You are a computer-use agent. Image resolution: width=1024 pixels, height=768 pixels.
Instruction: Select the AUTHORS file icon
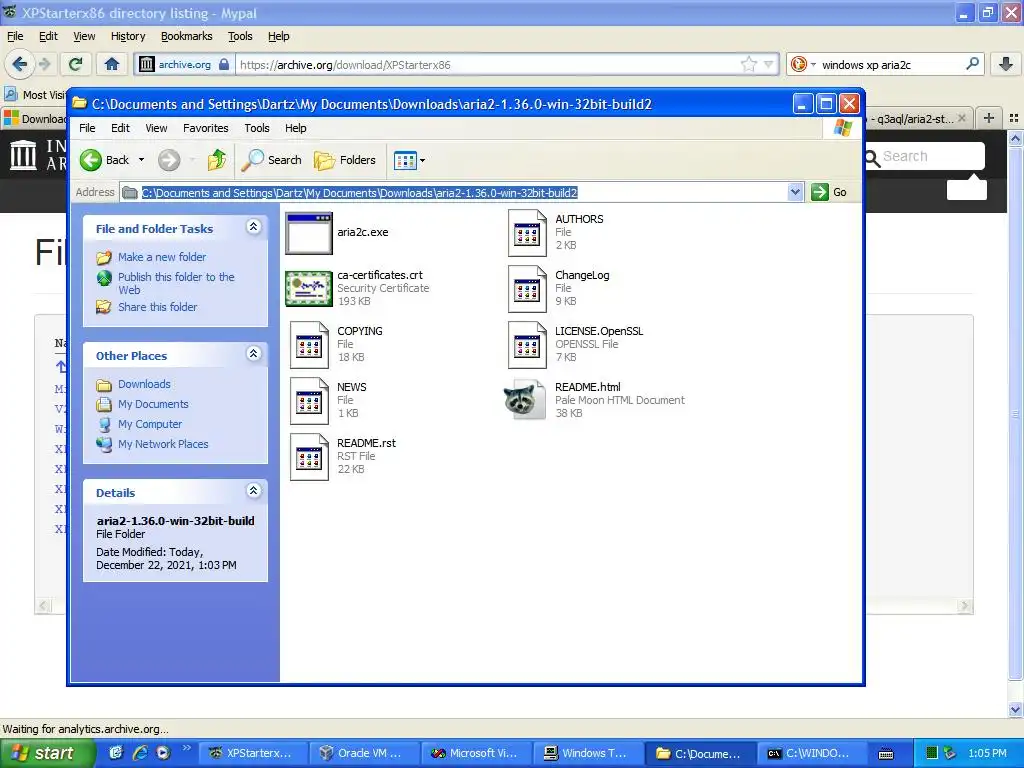(x=527, y=232)
